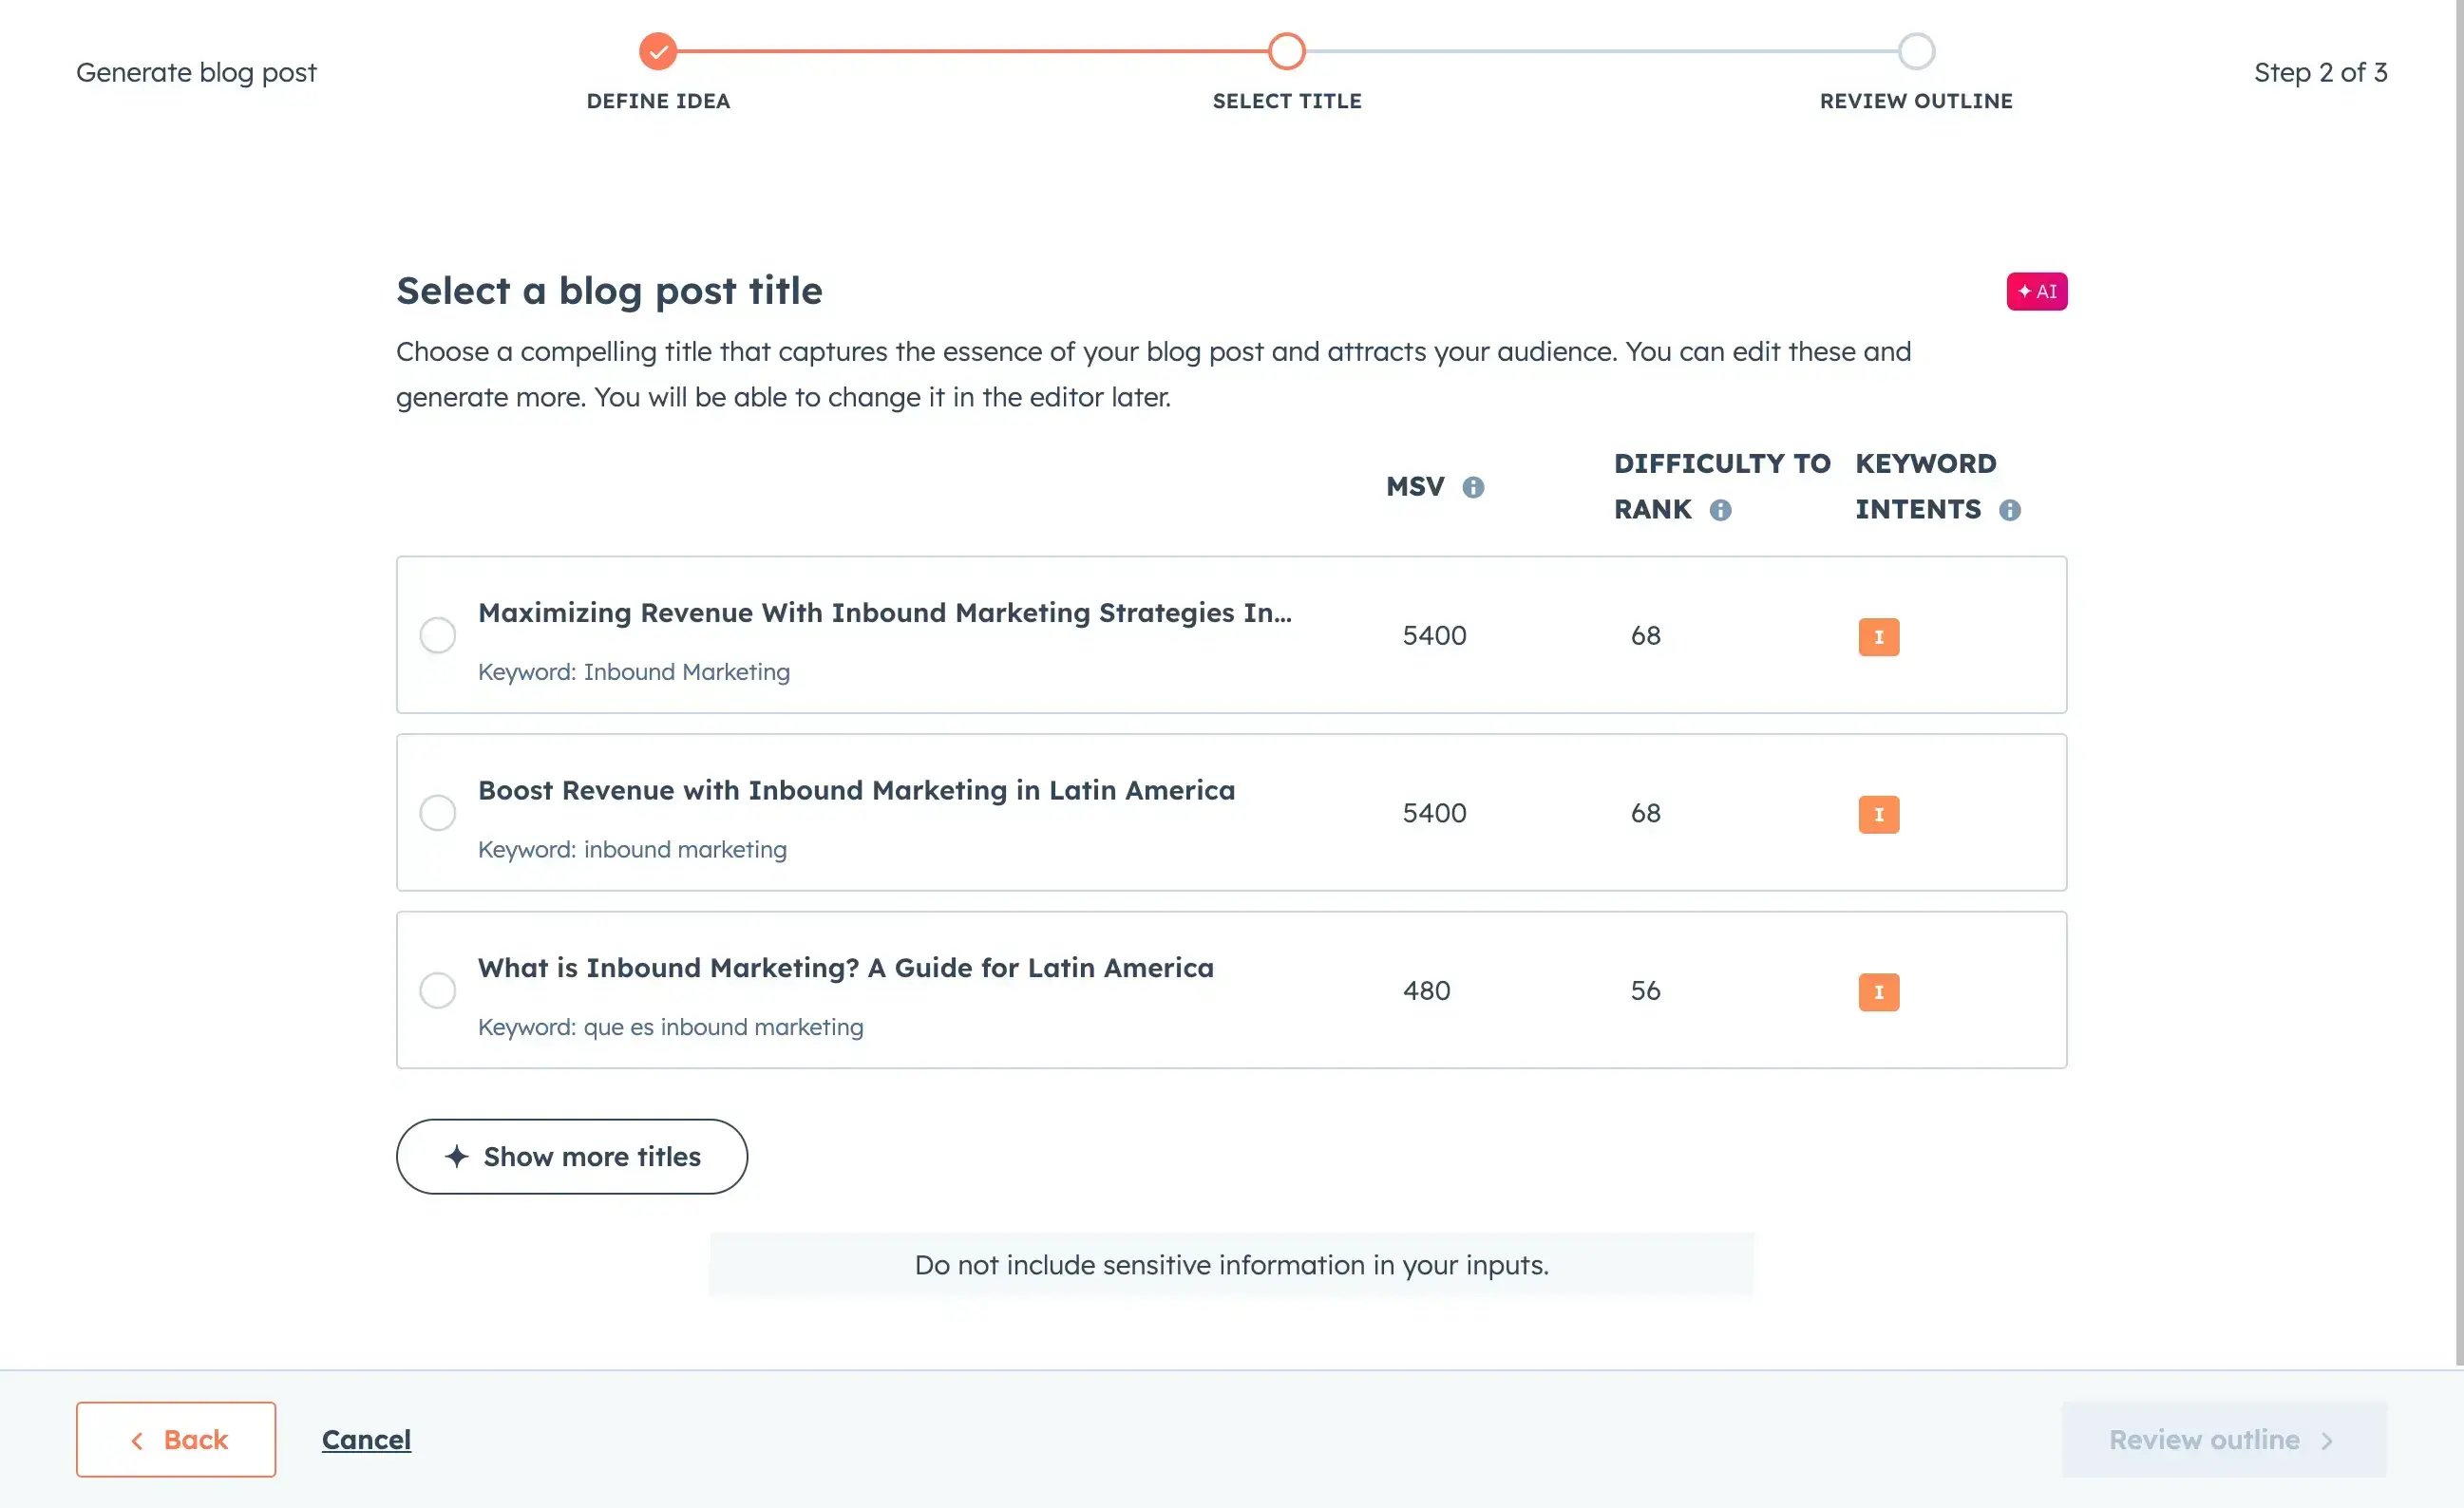Click the intent badge on the Maximizing Revenue row
This screenshot has height=1508, width=2464.
point(1877,637)
